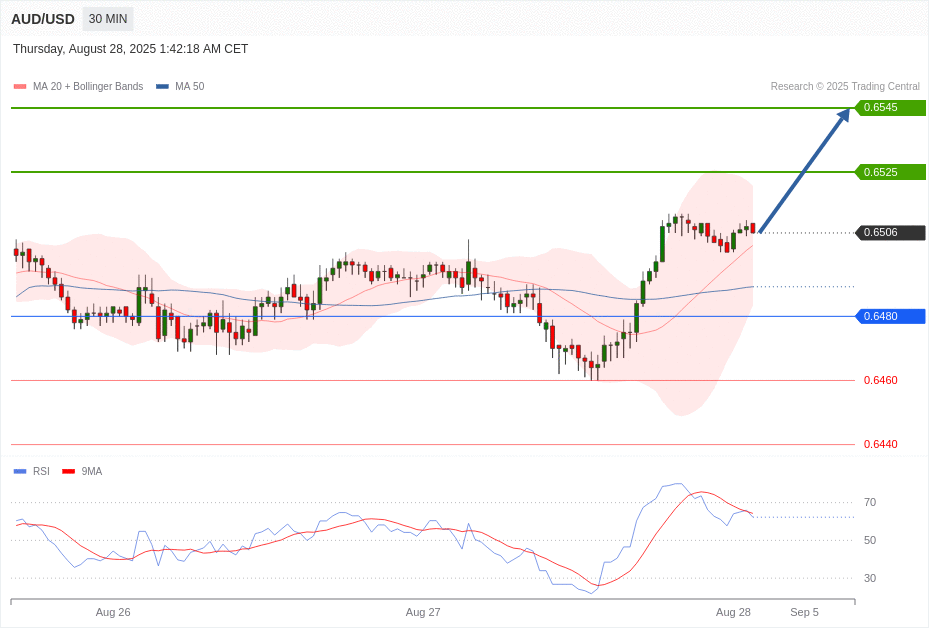
Task: Click the RSI legend label
Action: [41, 471]
